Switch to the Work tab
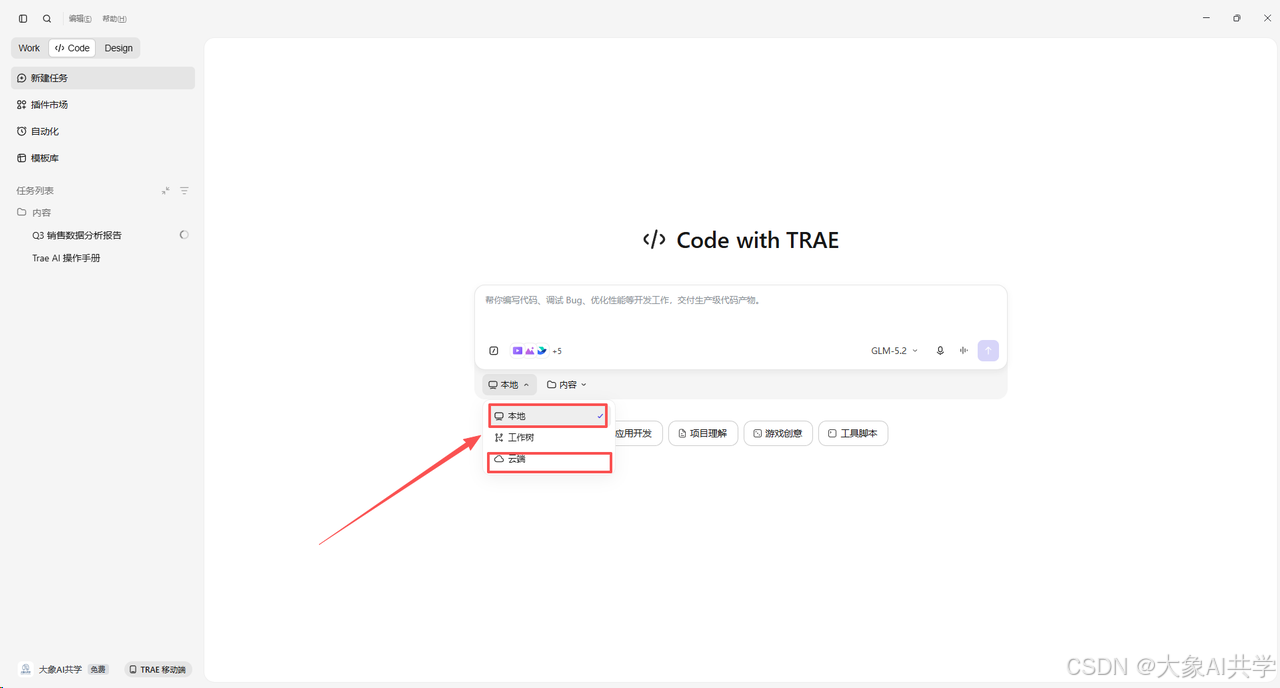 click(x=29, y=48)
